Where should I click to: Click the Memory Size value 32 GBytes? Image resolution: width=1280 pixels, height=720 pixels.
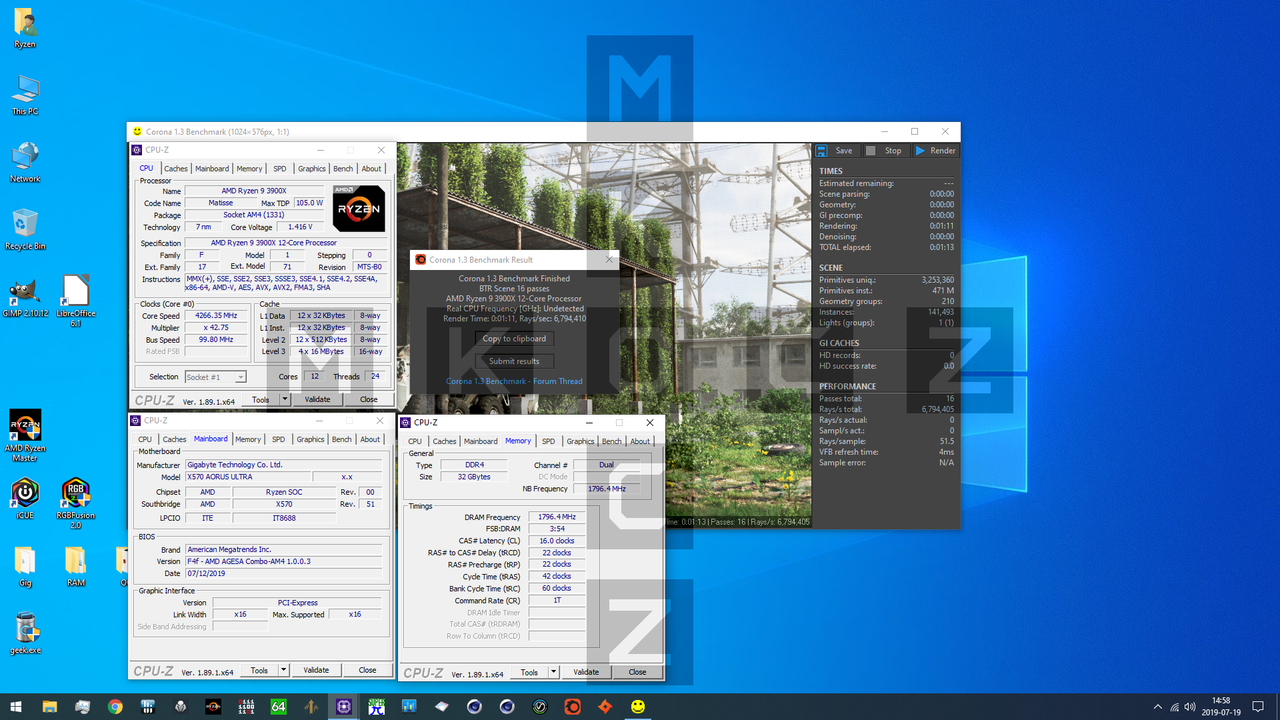(474, 477)
